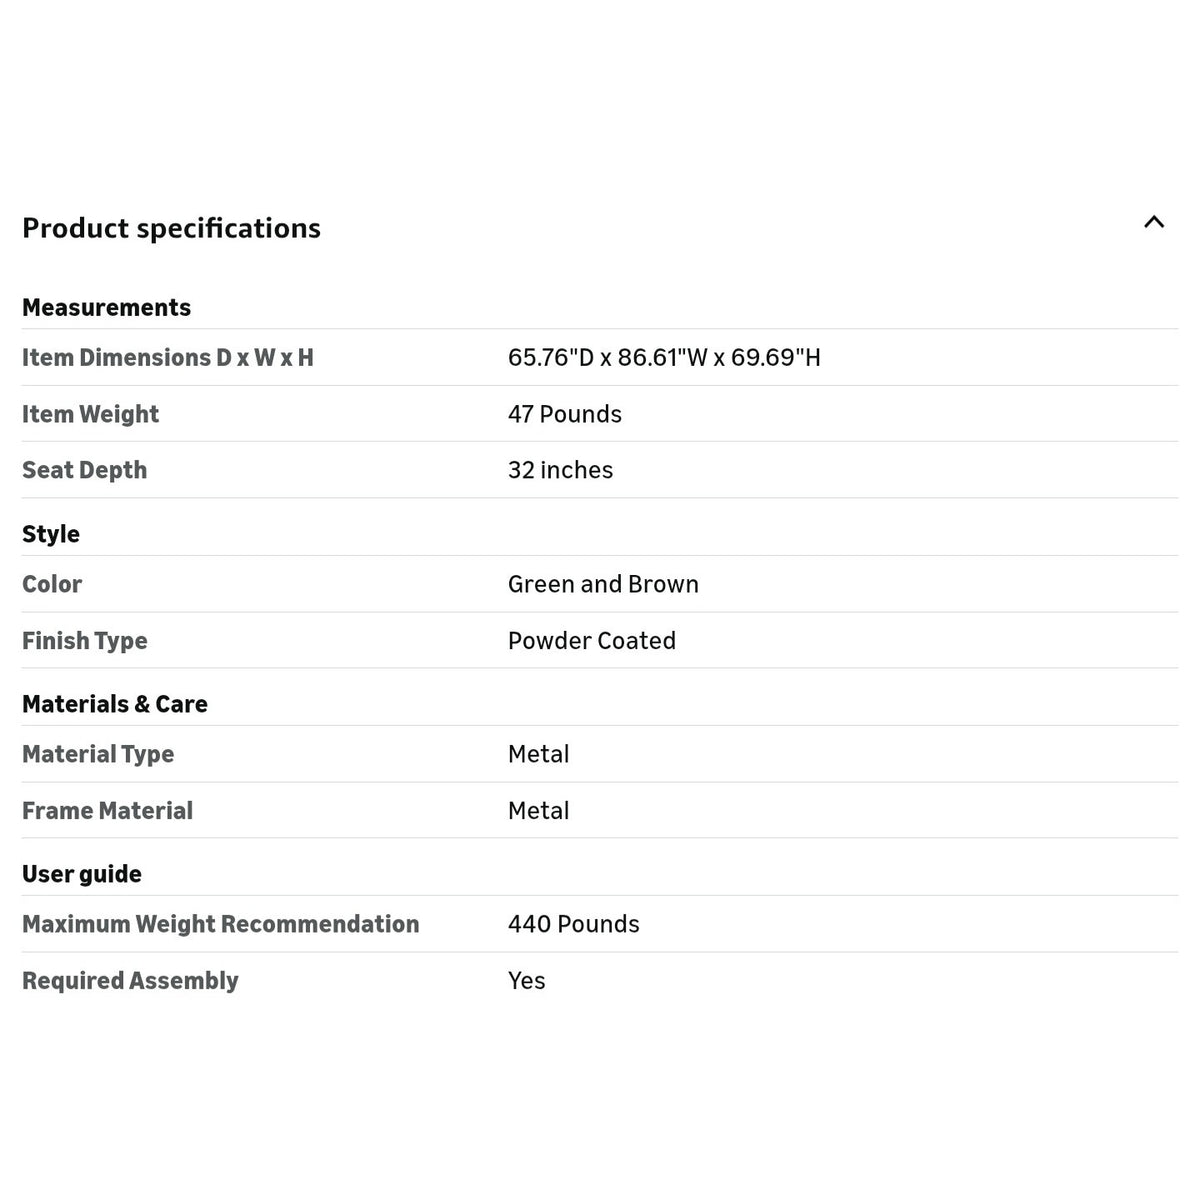The image size is (1200, 1200).
Task: Click the Item Weight label
Action: pos(90,414)
